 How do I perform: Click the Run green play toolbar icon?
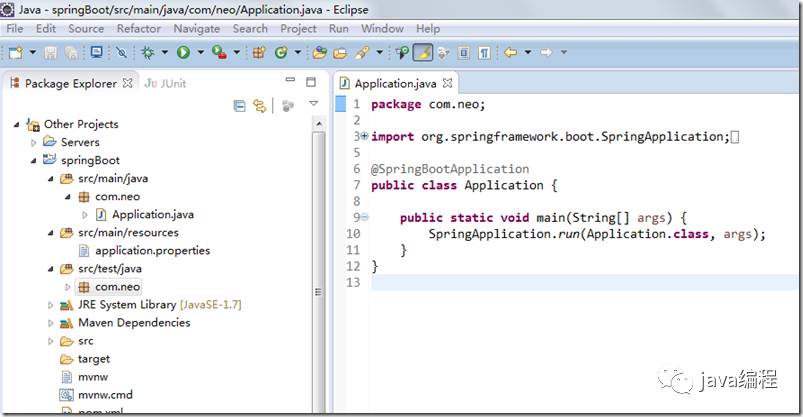[x=183, y=52]
